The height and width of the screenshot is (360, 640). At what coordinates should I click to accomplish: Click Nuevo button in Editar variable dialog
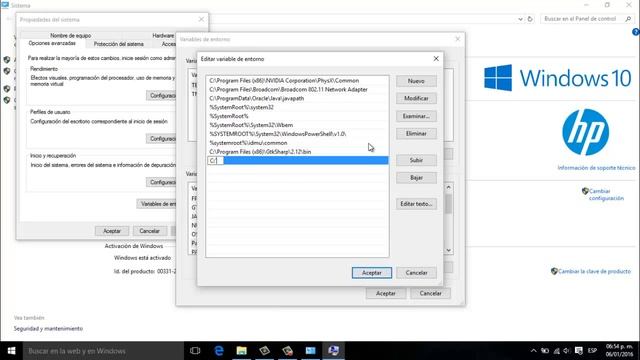click(x=416, y=81)
